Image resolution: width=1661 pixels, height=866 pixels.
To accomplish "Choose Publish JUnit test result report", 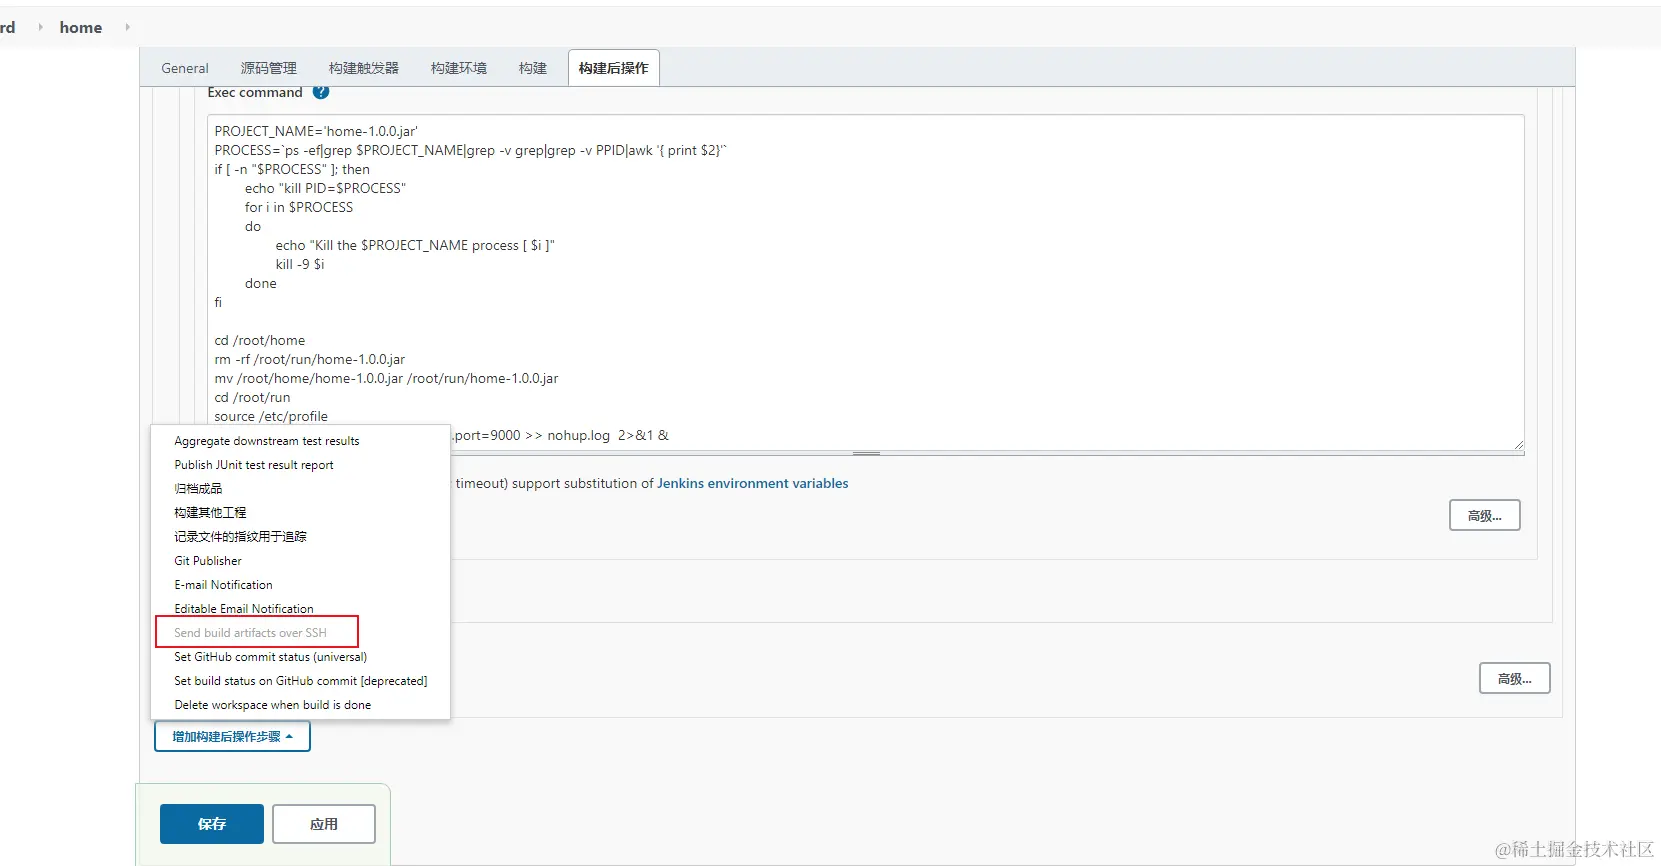I will tap(254, 465).
